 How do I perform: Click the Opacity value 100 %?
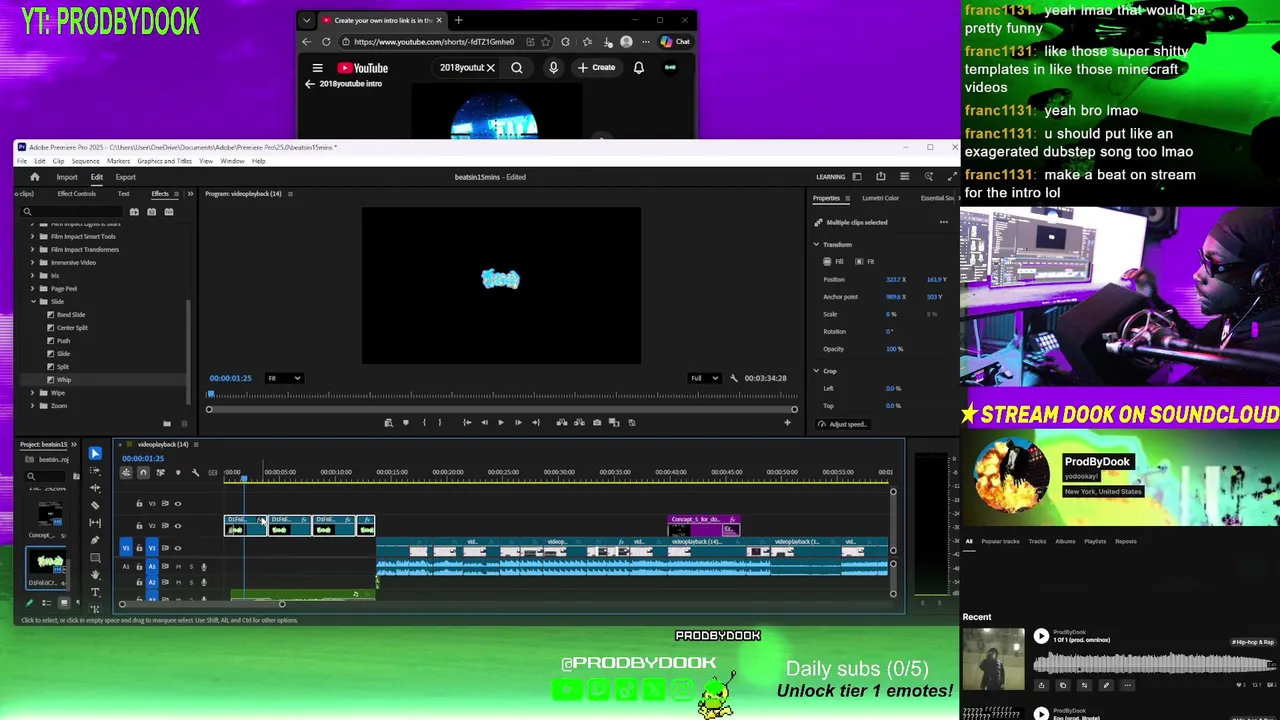(894, 349)
